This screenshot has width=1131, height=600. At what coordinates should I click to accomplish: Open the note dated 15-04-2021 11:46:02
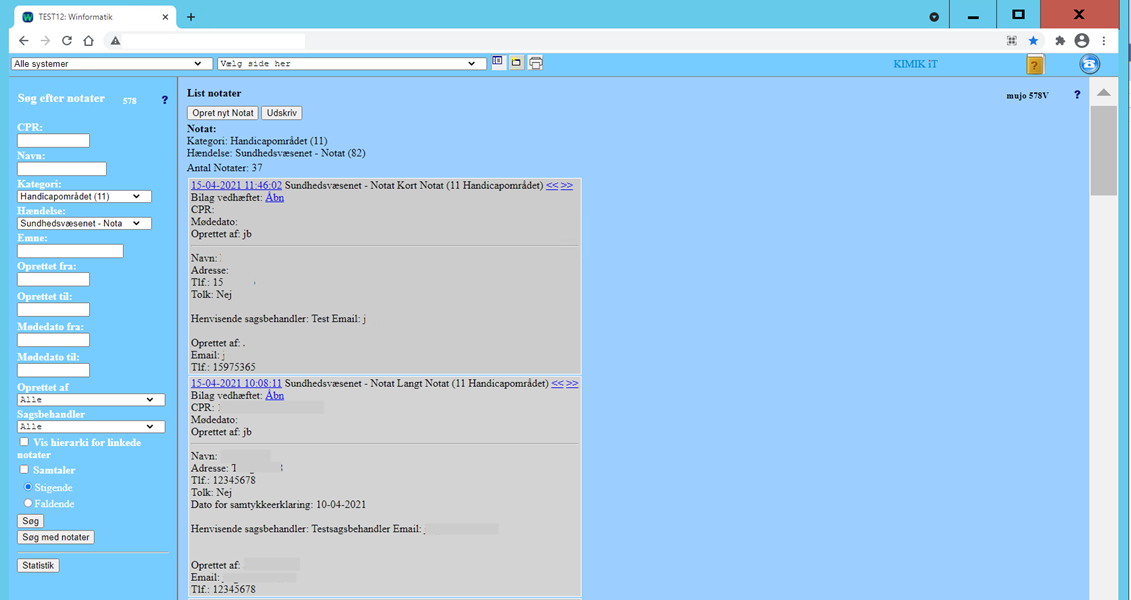click(237, 185)
